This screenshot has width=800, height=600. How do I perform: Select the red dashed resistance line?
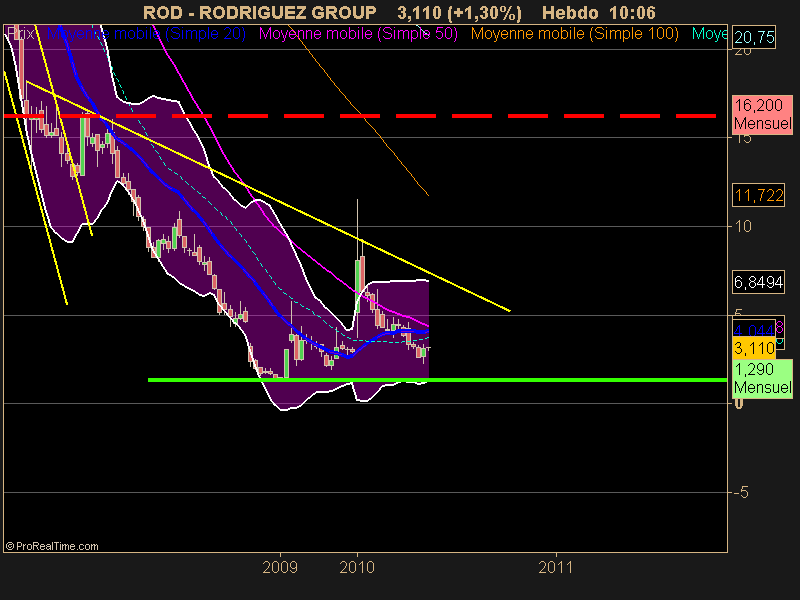[360, 116]
